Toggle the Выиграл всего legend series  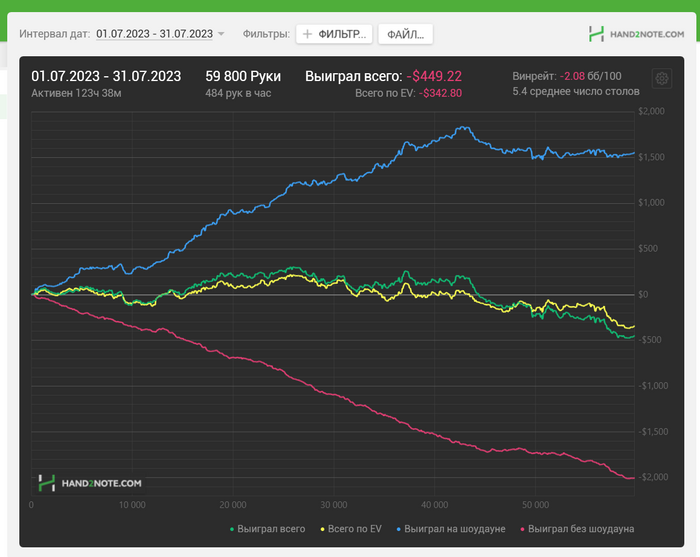(267, 529)
